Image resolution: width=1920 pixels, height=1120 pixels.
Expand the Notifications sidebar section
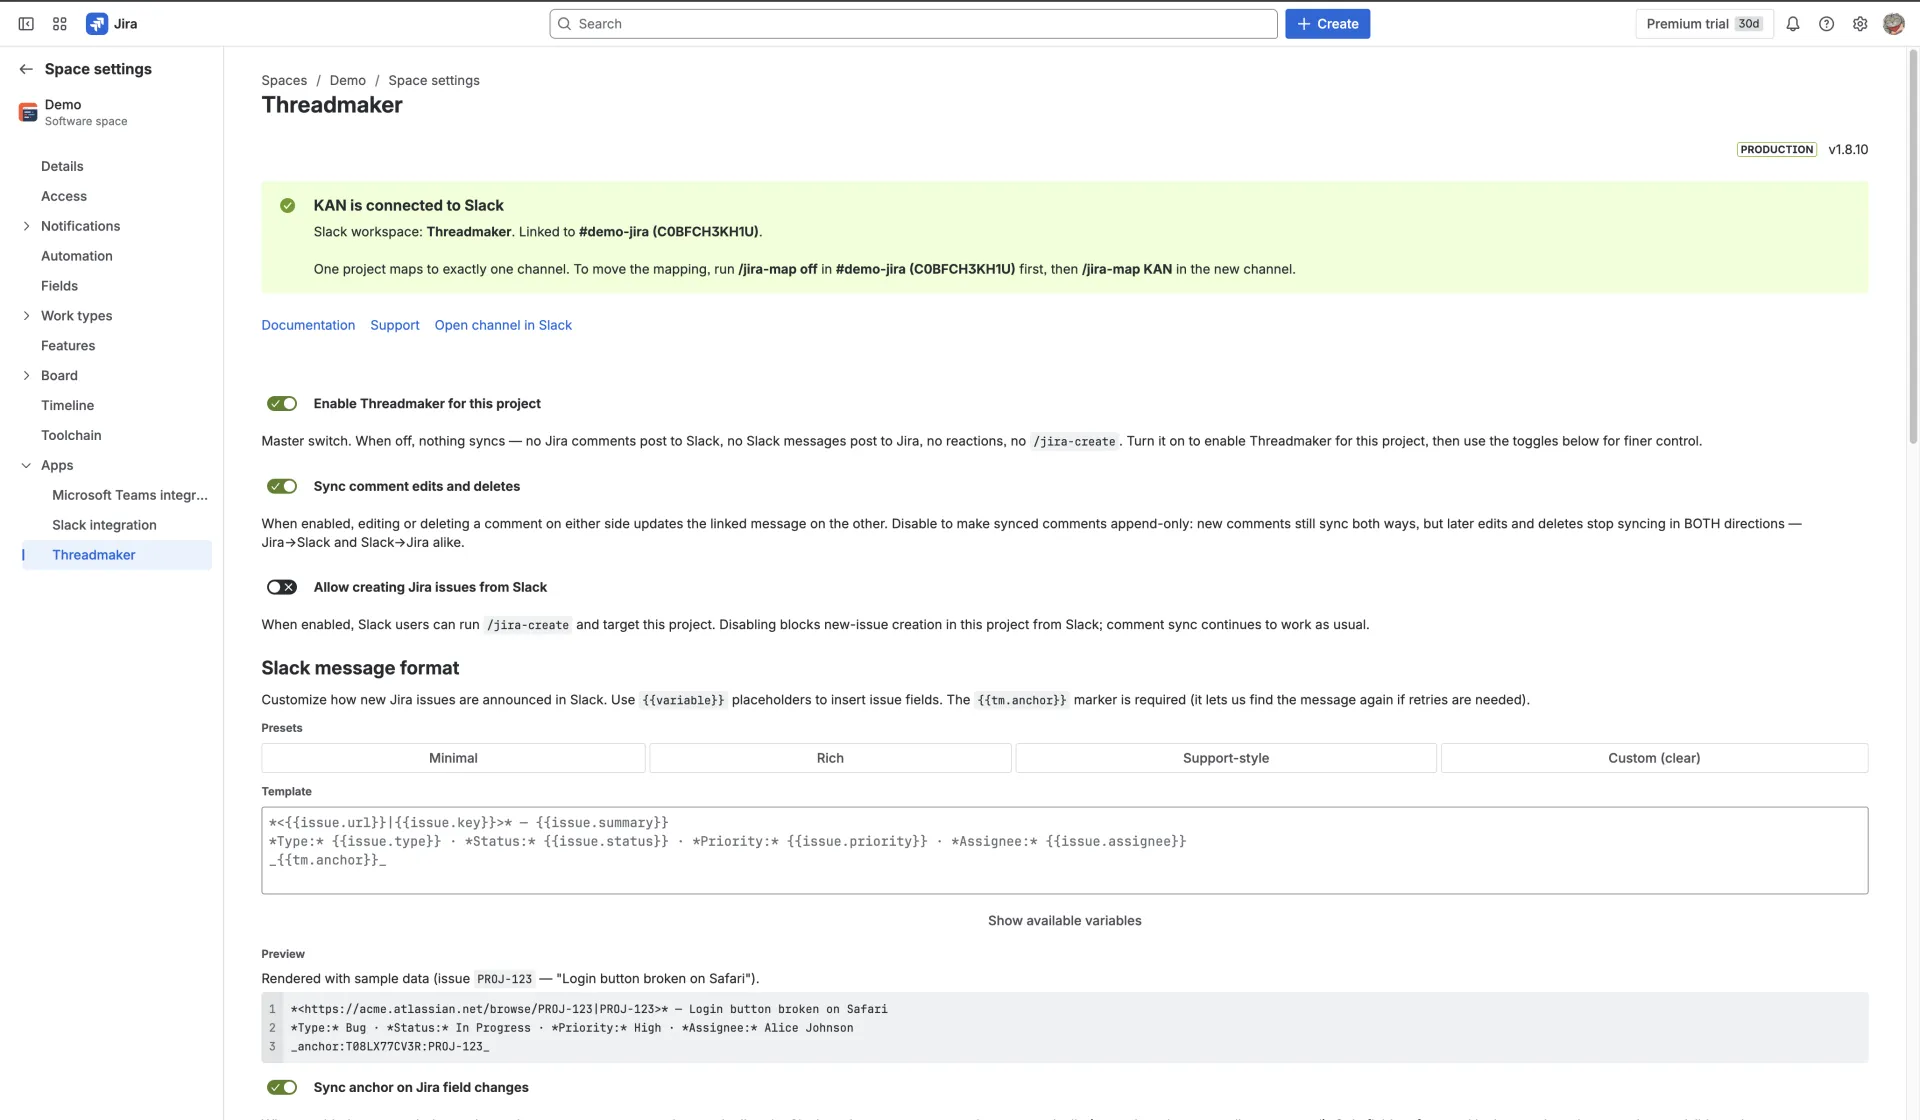pos(26,226)
